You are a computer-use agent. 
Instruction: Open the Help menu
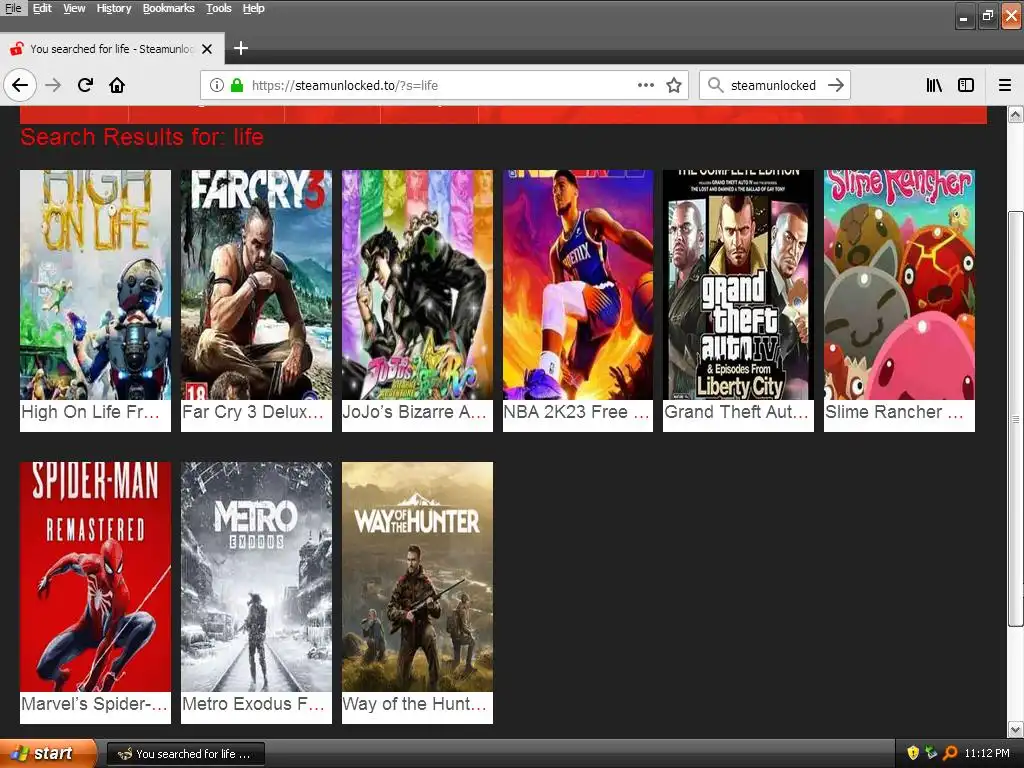253,8
